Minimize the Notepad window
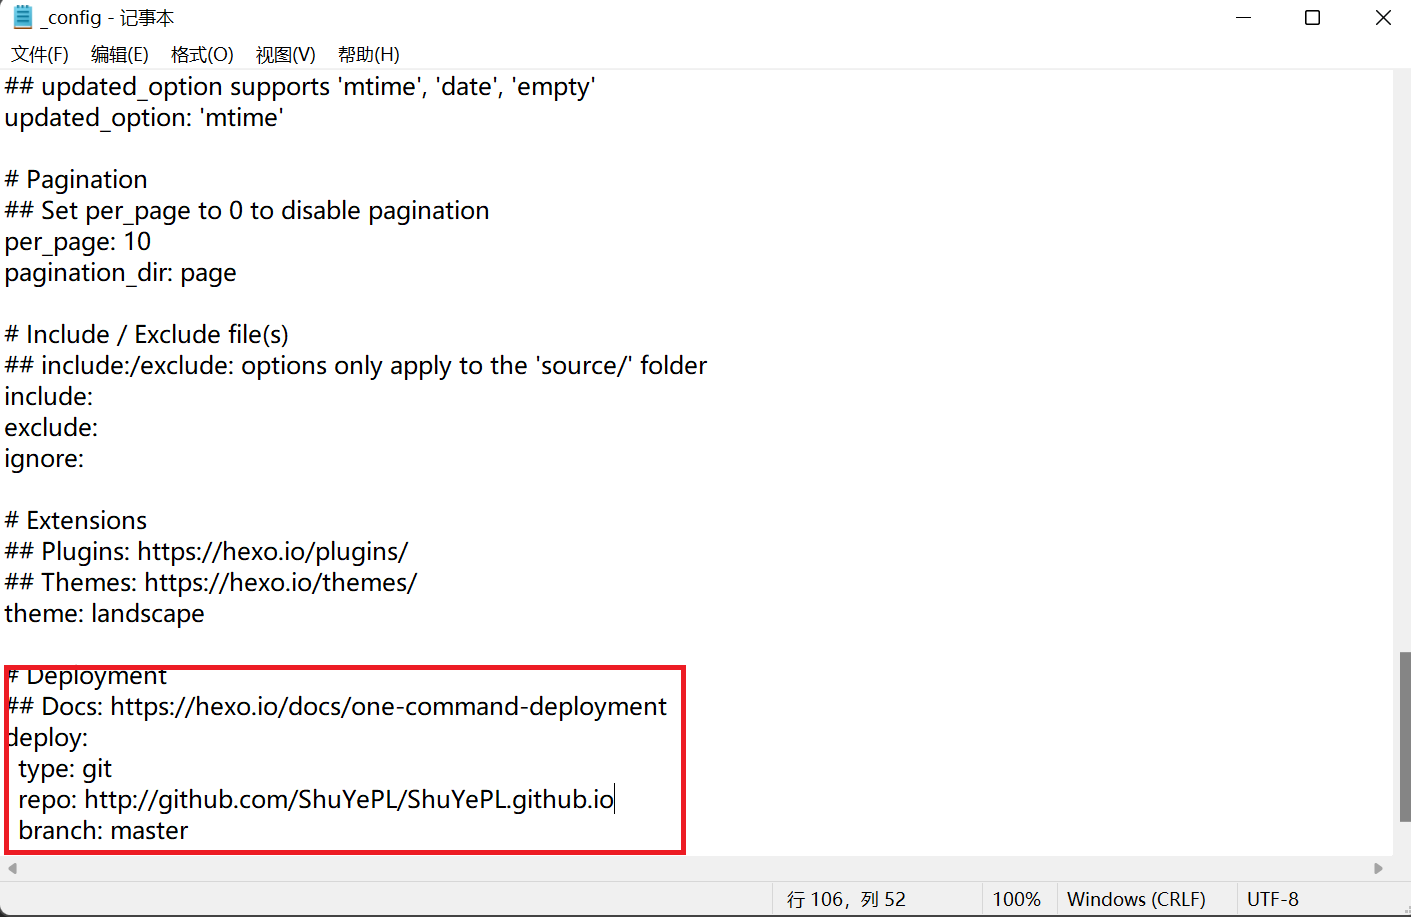 tap(1243, 18)
